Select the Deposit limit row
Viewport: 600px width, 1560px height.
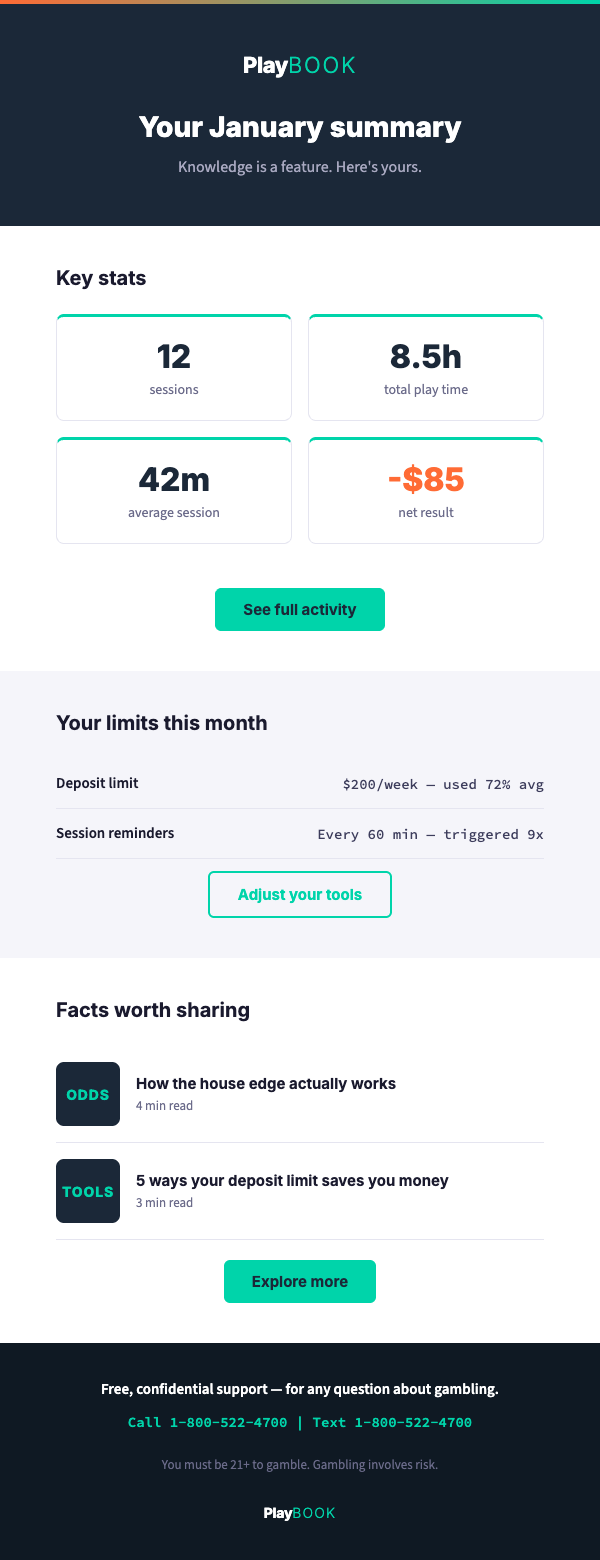(x=300, y=783)
